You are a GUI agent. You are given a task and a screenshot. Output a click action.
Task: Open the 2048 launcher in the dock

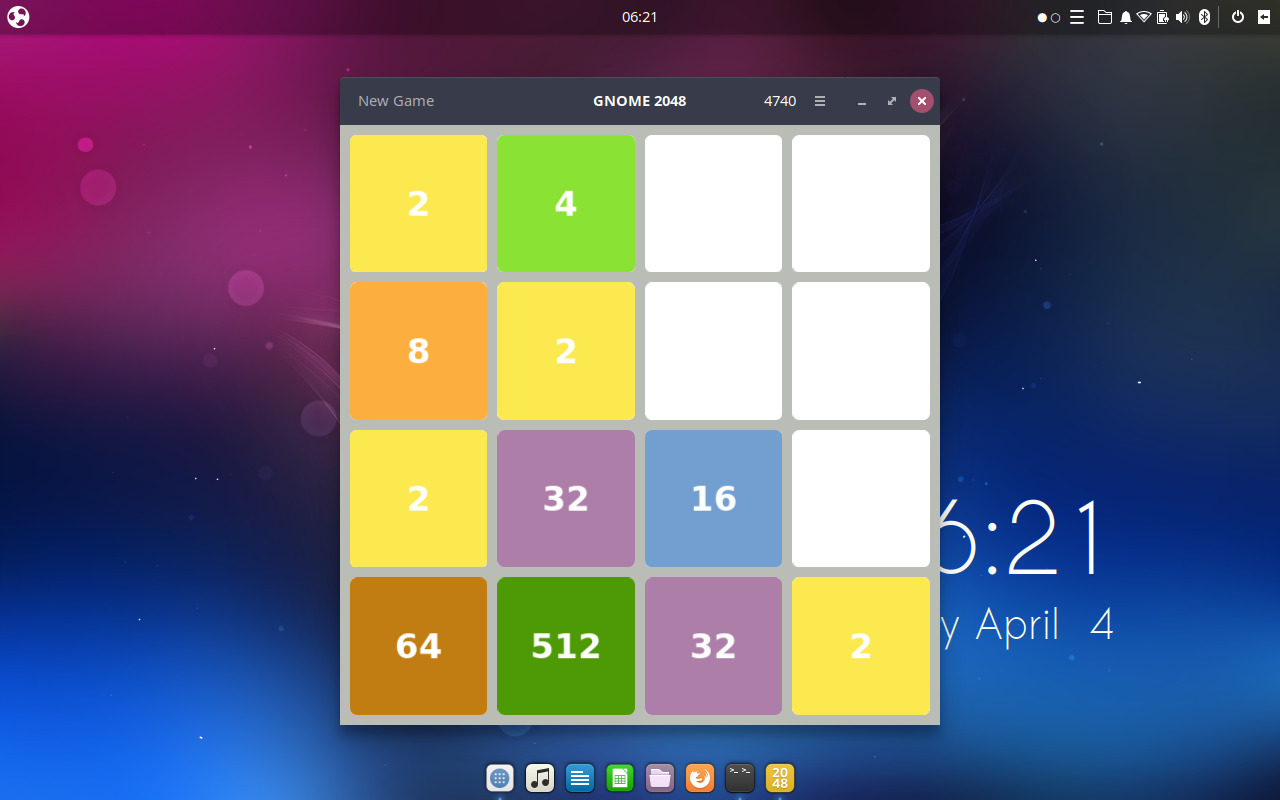(x=780, y=778)
